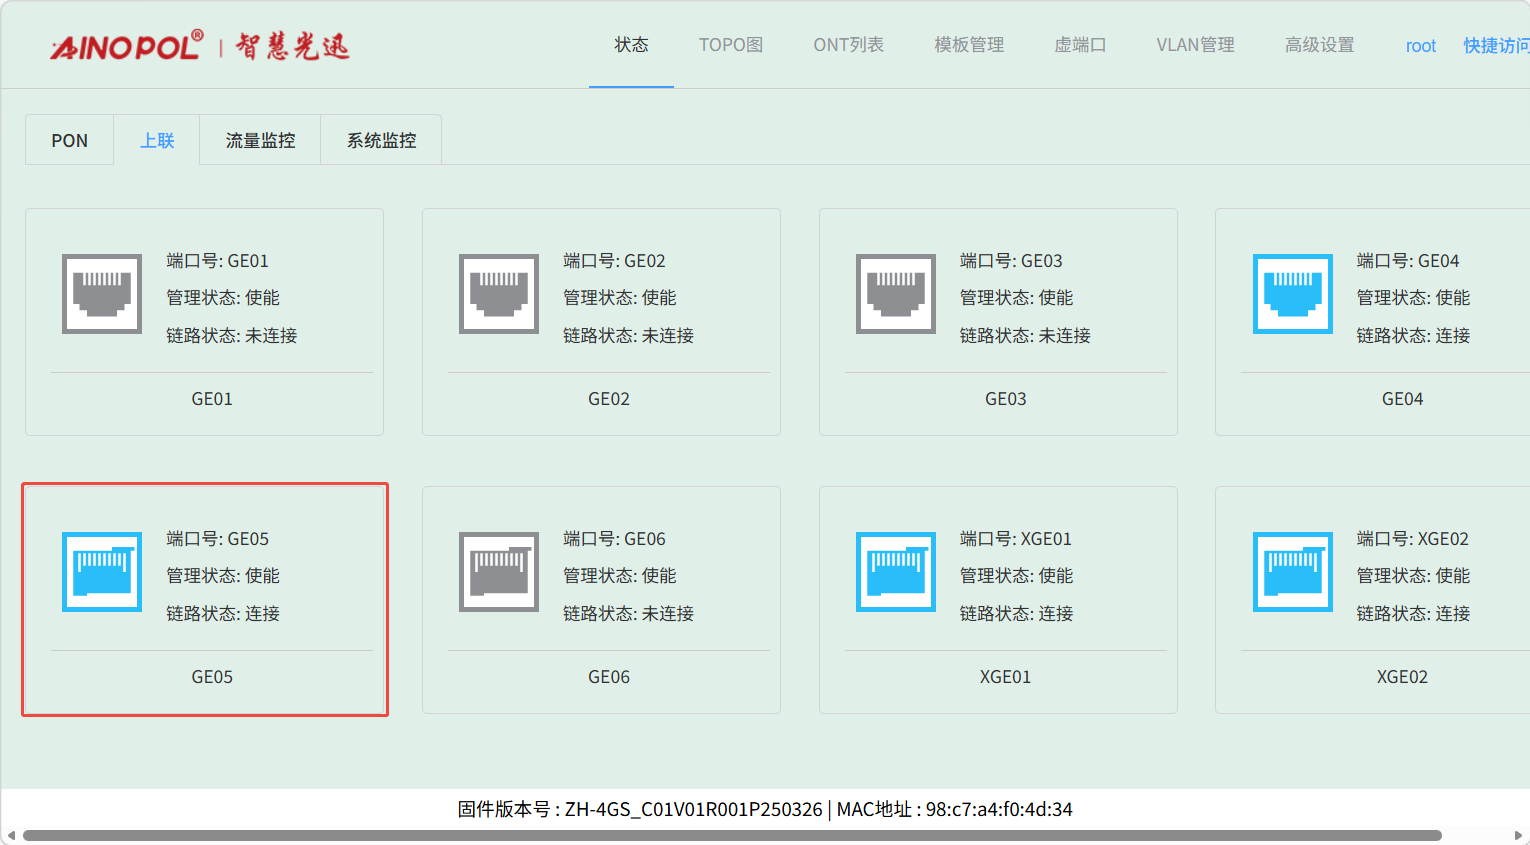The width and height of the screenshot is (1530, 845).
Task: Open 模板管理 in the top menu
Action: click(968, 45)
